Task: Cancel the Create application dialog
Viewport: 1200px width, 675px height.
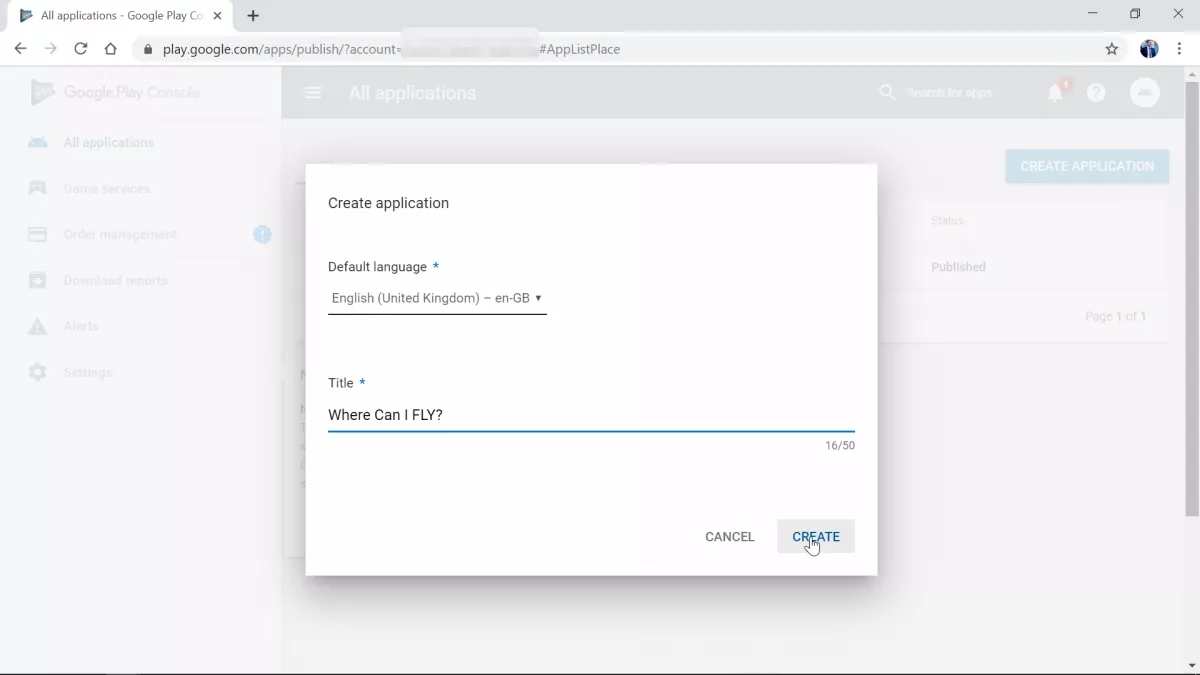Action: 729,537
